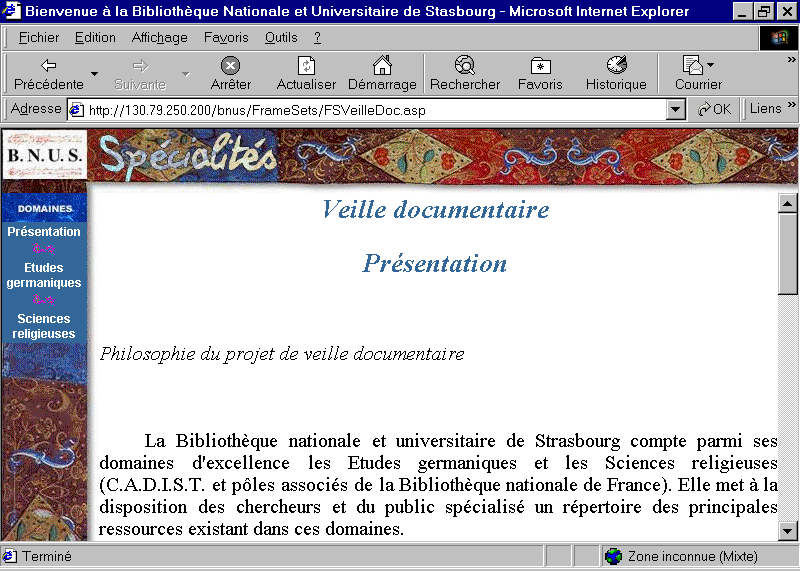The width and height of the screenshot is (800, 571).
Task: Stop loading with the Arrêter button
Action: [231, 74]
